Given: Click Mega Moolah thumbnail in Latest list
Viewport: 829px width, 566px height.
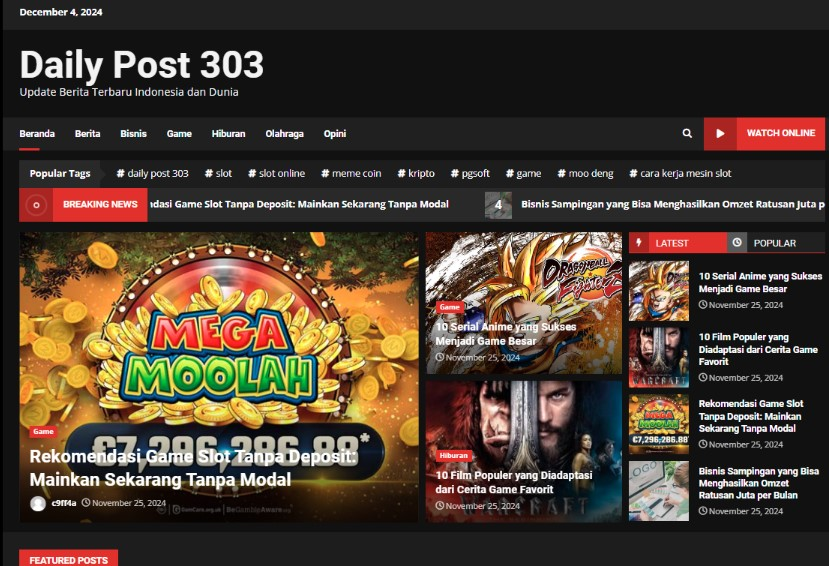Looking at the screenshot, I should (x=659, y=424).
